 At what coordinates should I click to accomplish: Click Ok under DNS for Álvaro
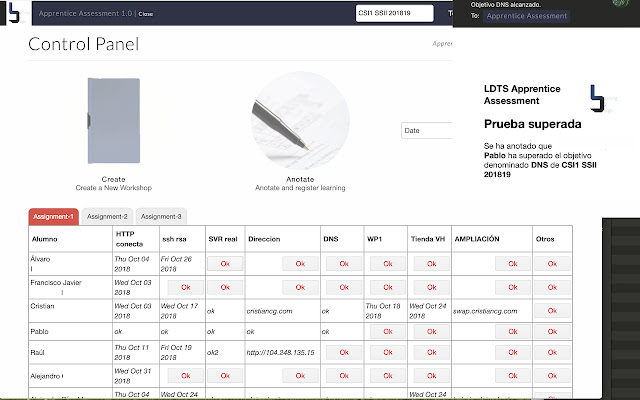pyautogui.click(x=344, y=264)
